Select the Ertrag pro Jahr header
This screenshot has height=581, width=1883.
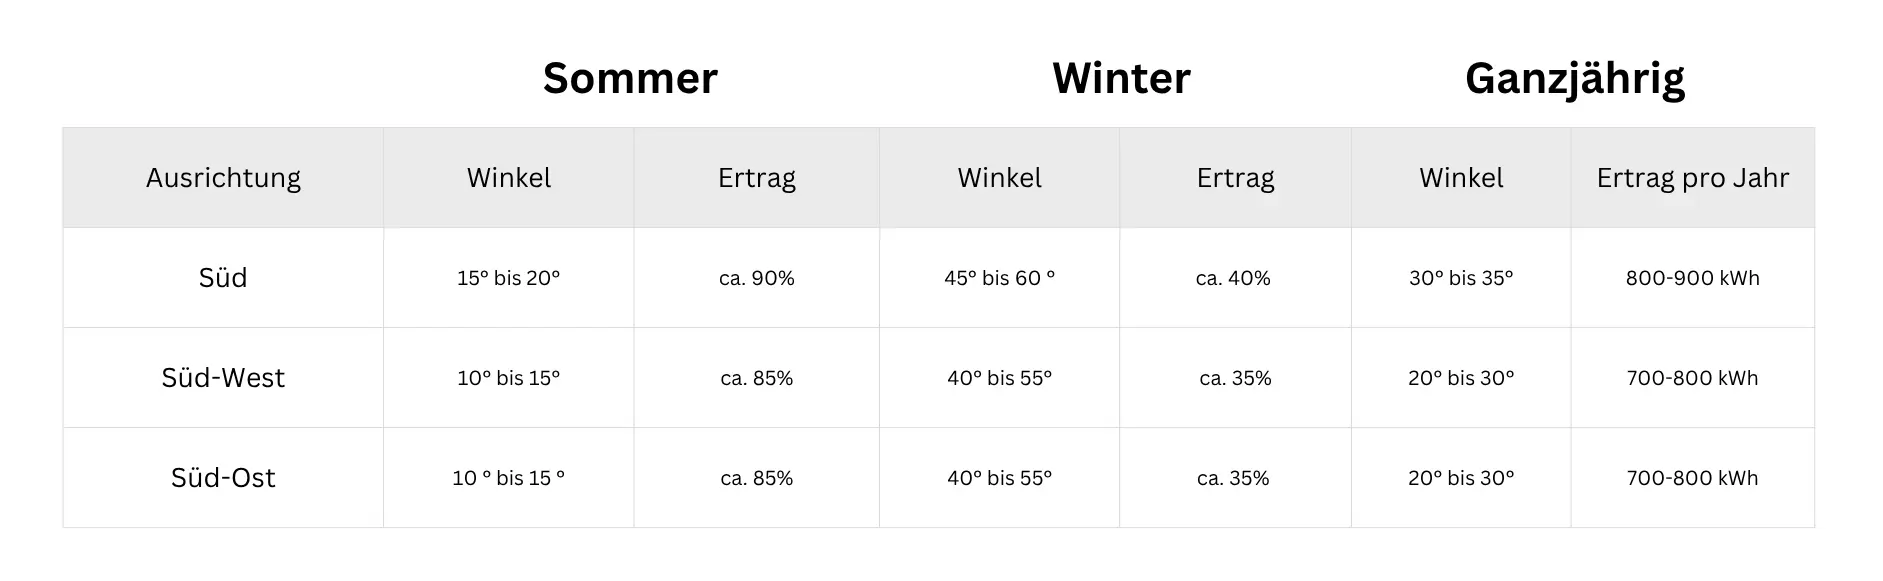tap(1692, 178)
